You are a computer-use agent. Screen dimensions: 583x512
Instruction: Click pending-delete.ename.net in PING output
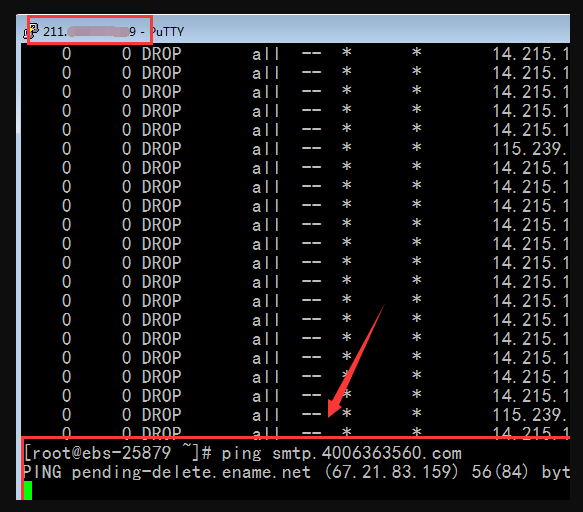coord(191,472)
